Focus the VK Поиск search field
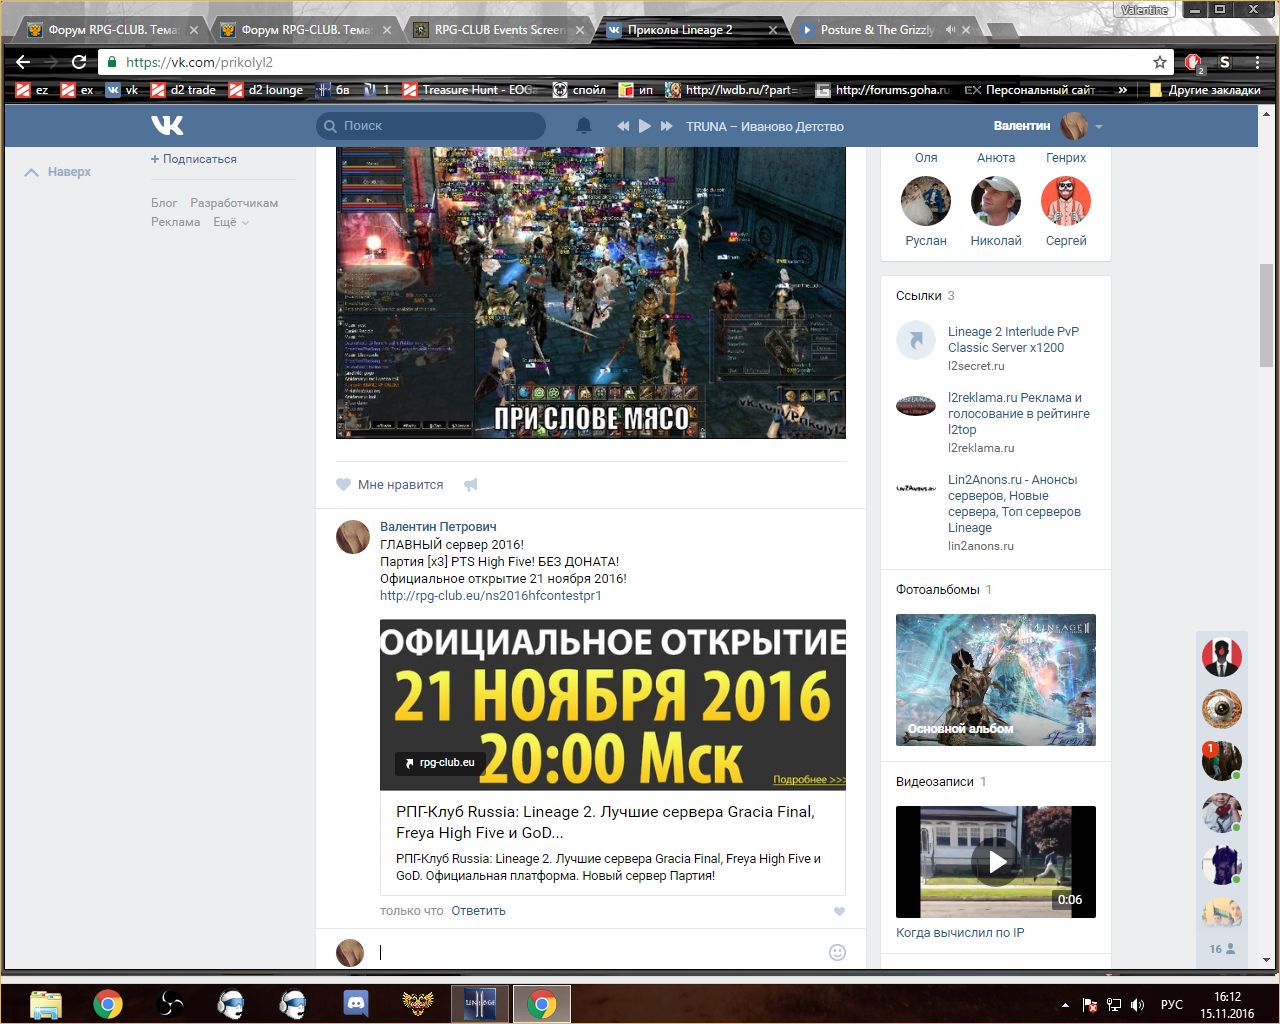 click(x=431, y=126)
